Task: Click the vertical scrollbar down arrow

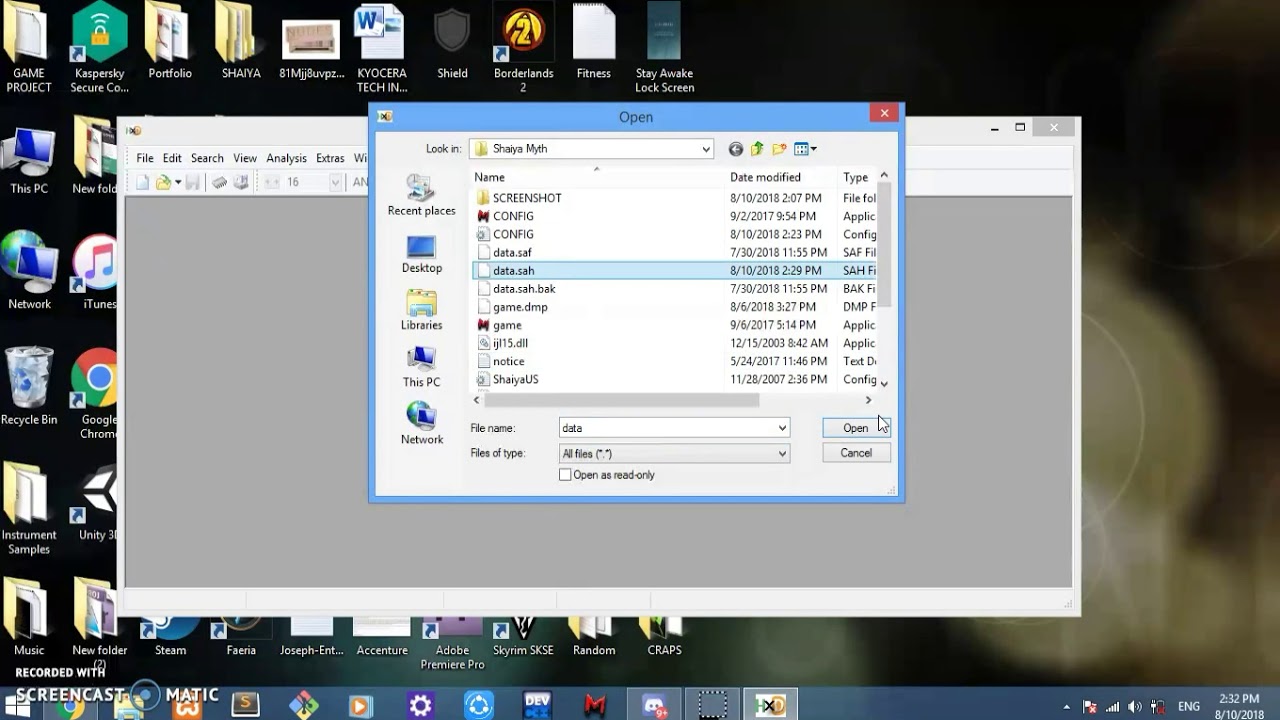Action: [883, 383]
